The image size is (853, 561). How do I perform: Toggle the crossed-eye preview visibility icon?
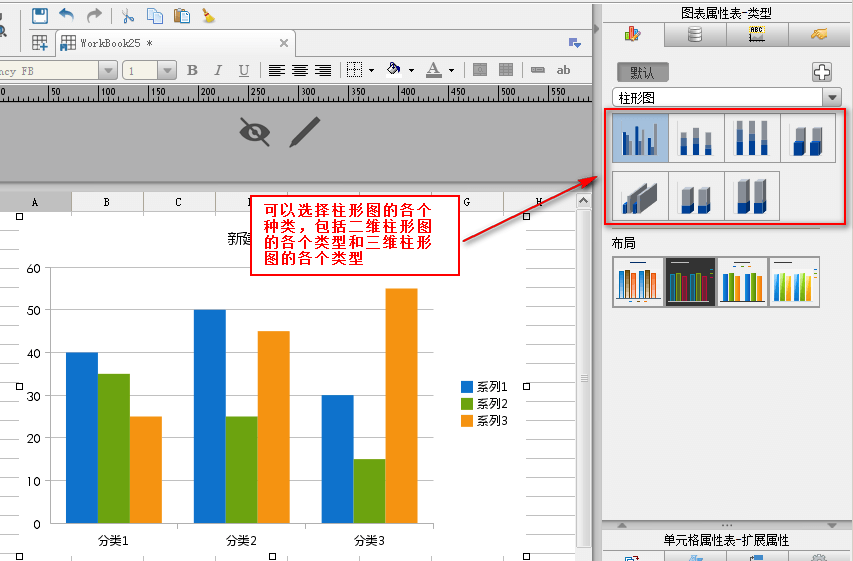pyautogui.click(x=255, y=132)
